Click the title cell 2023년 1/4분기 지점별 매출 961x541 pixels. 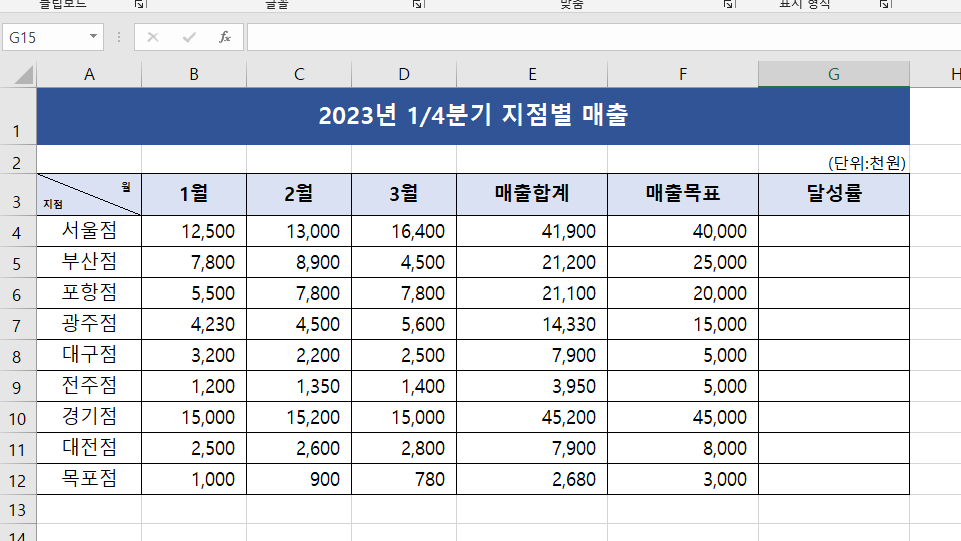pos(473,116)
